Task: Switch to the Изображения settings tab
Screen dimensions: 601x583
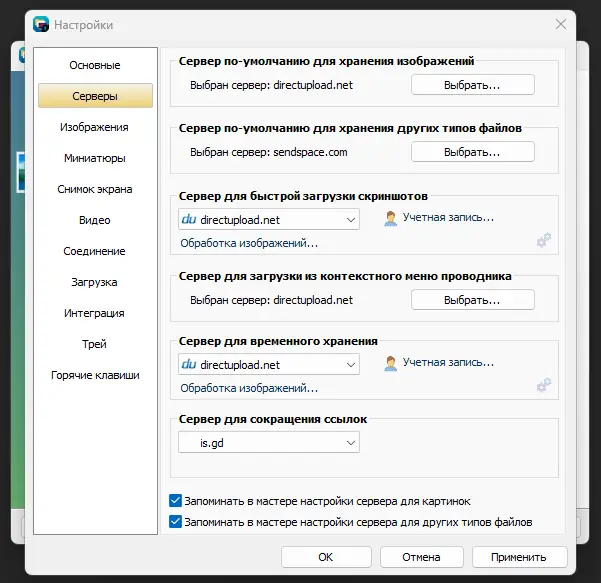Action: (95, 127)
